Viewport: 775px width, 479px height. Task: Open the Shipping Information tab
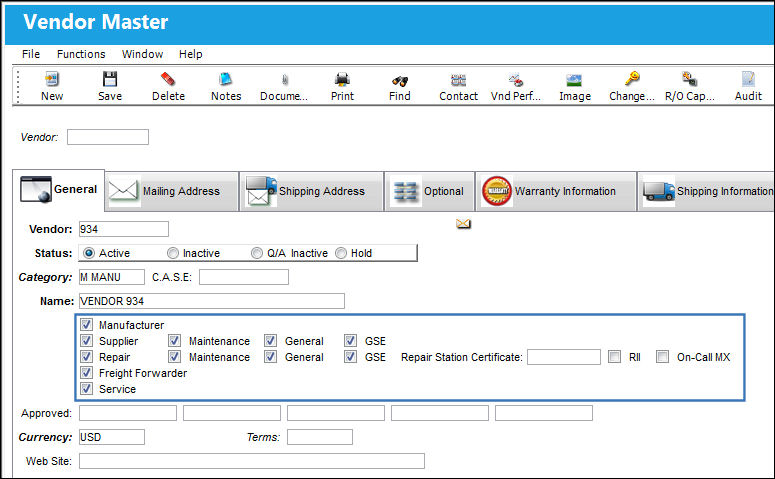coord(707,191)
